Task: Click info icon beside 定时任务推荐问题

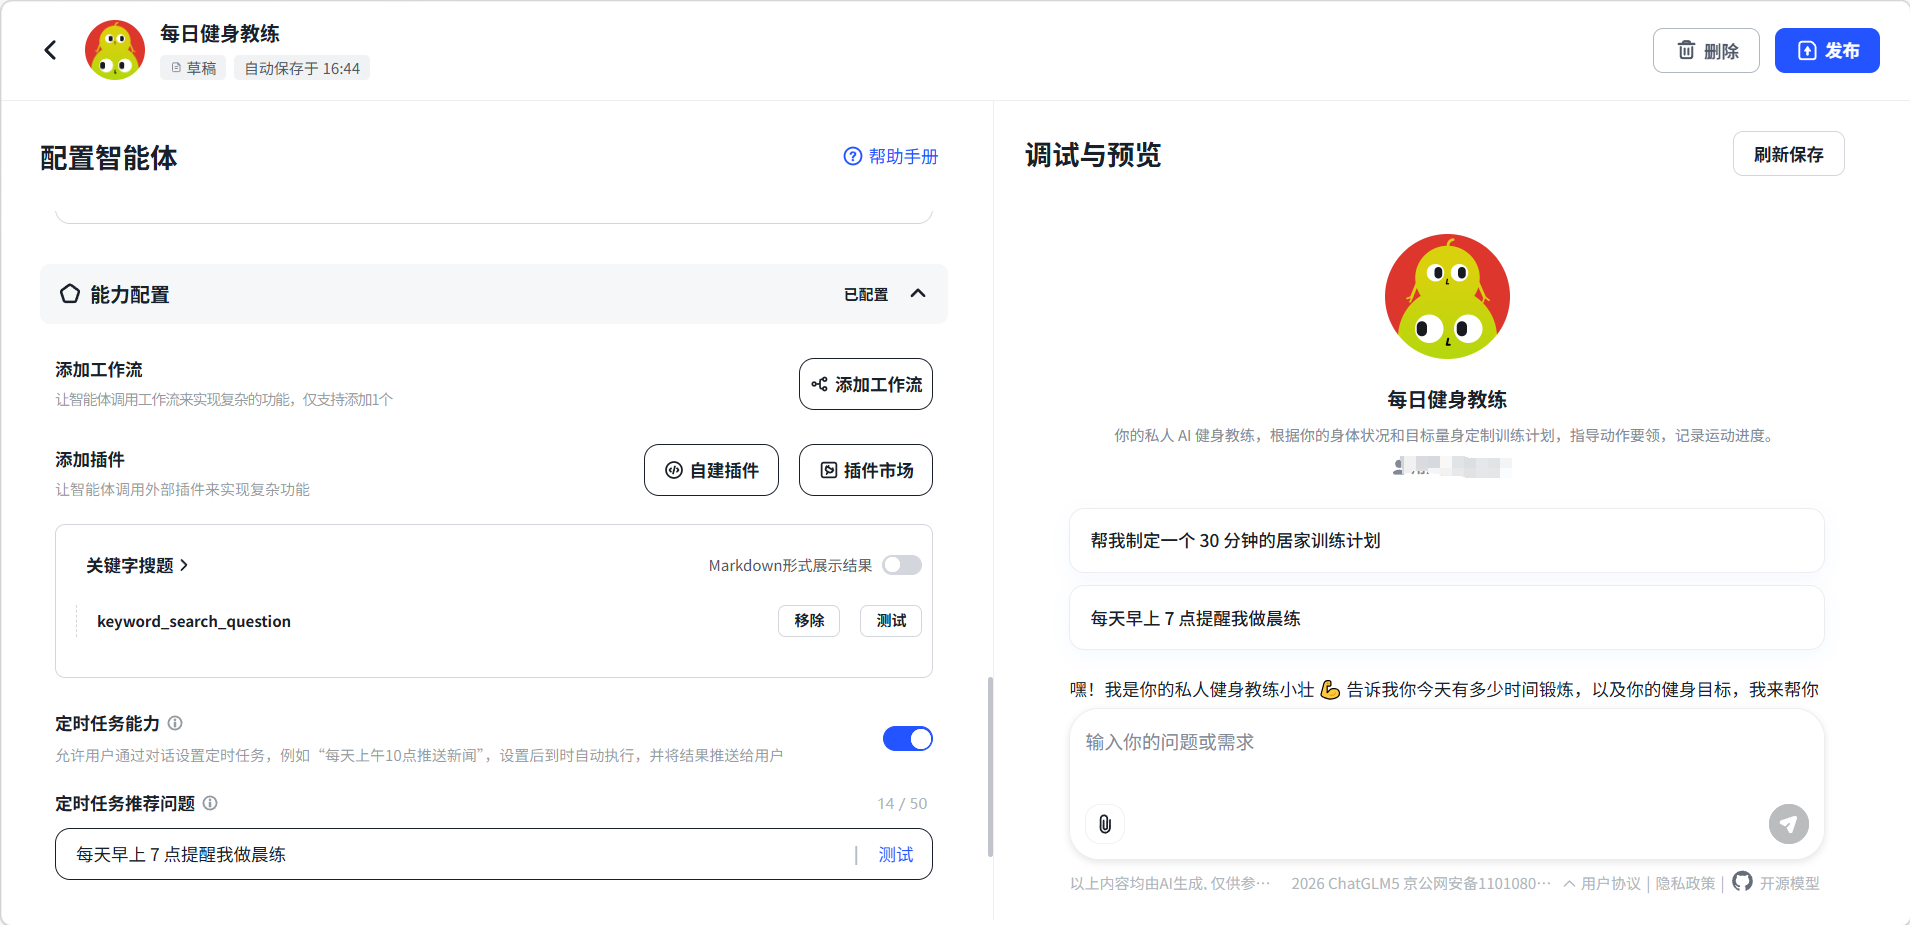Action: 210,803
